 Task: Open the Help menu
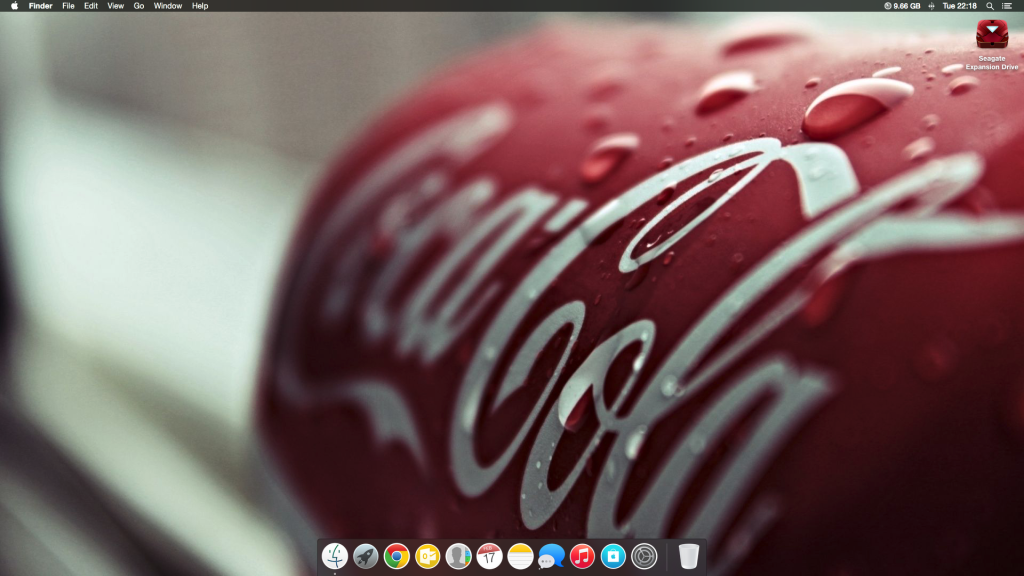[x=200, y=6]
